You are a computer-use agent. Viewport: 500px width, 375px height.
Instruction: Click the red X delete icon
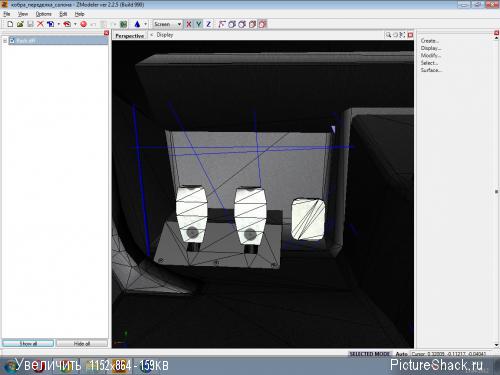[x=40, y=24]
